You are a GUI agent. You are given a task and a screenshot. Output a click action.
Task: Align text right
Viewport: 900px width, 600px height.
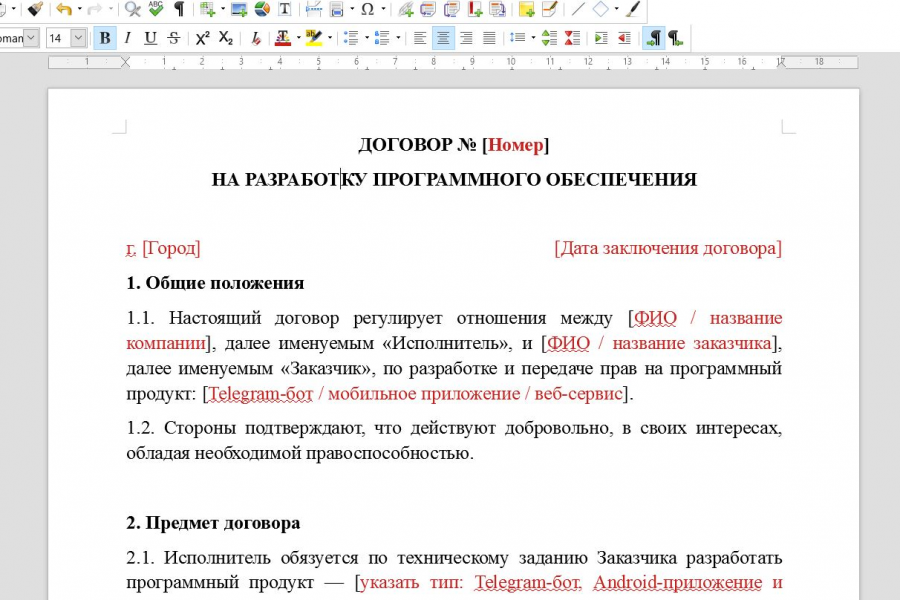pos(466,38)
